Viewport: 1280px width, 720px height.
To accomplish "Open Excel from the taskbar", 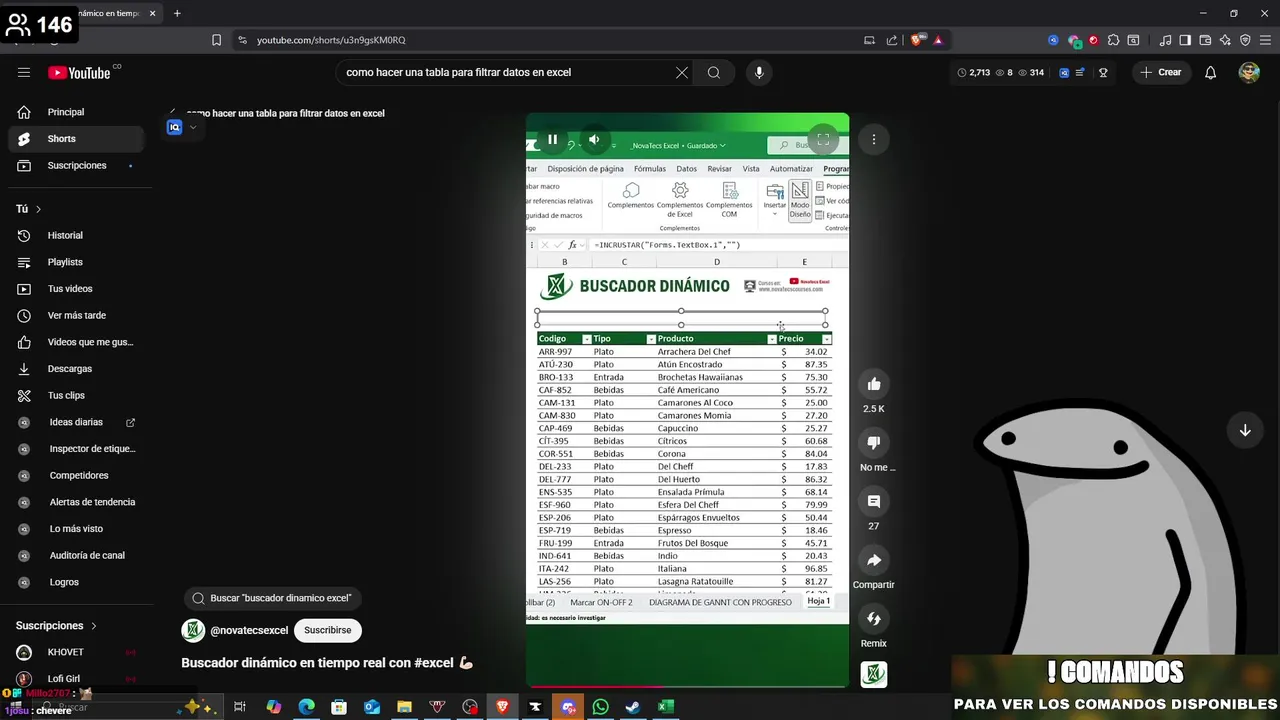I will 665,707.
